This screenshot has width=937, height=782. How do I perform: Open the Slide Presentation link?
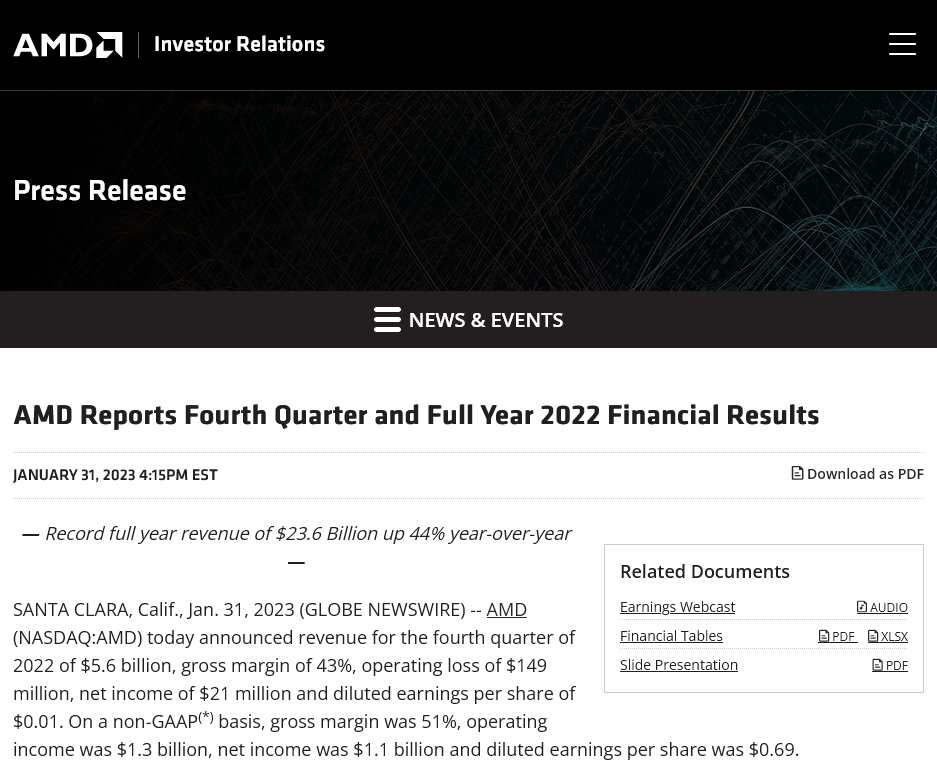tap(679, 665)
